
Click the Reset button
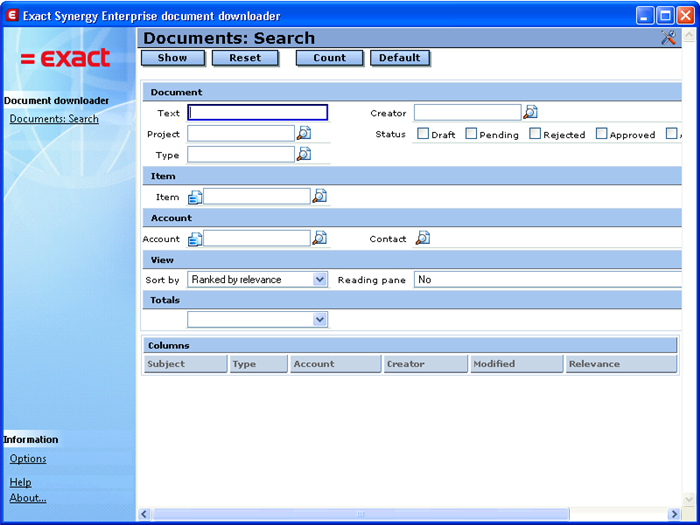(245, 58)
